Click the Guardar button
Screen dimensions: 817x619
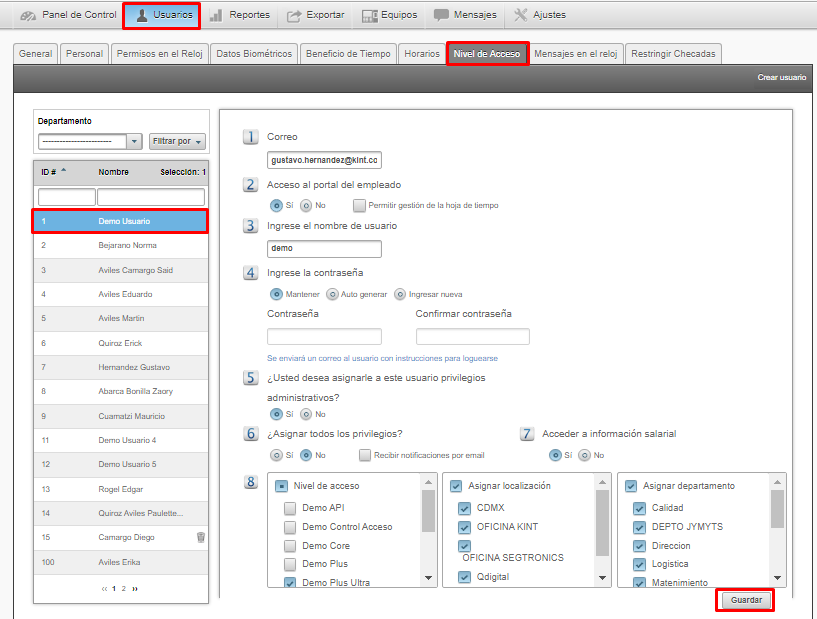[746, 601]
